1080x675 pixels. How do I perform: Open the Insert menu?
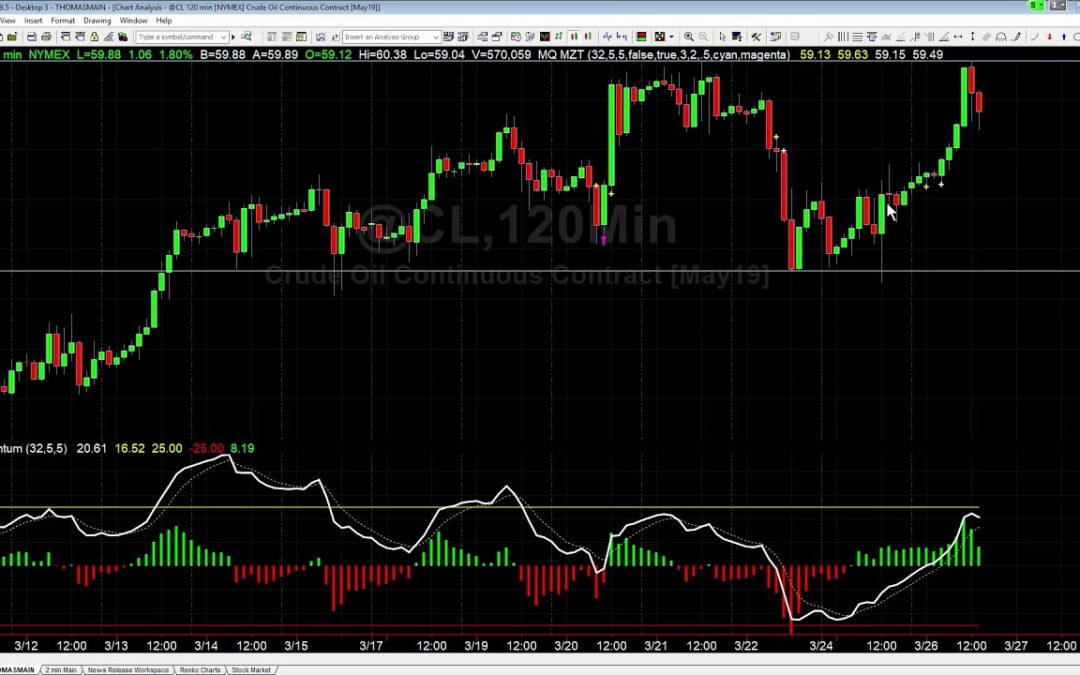pos(33,21)
